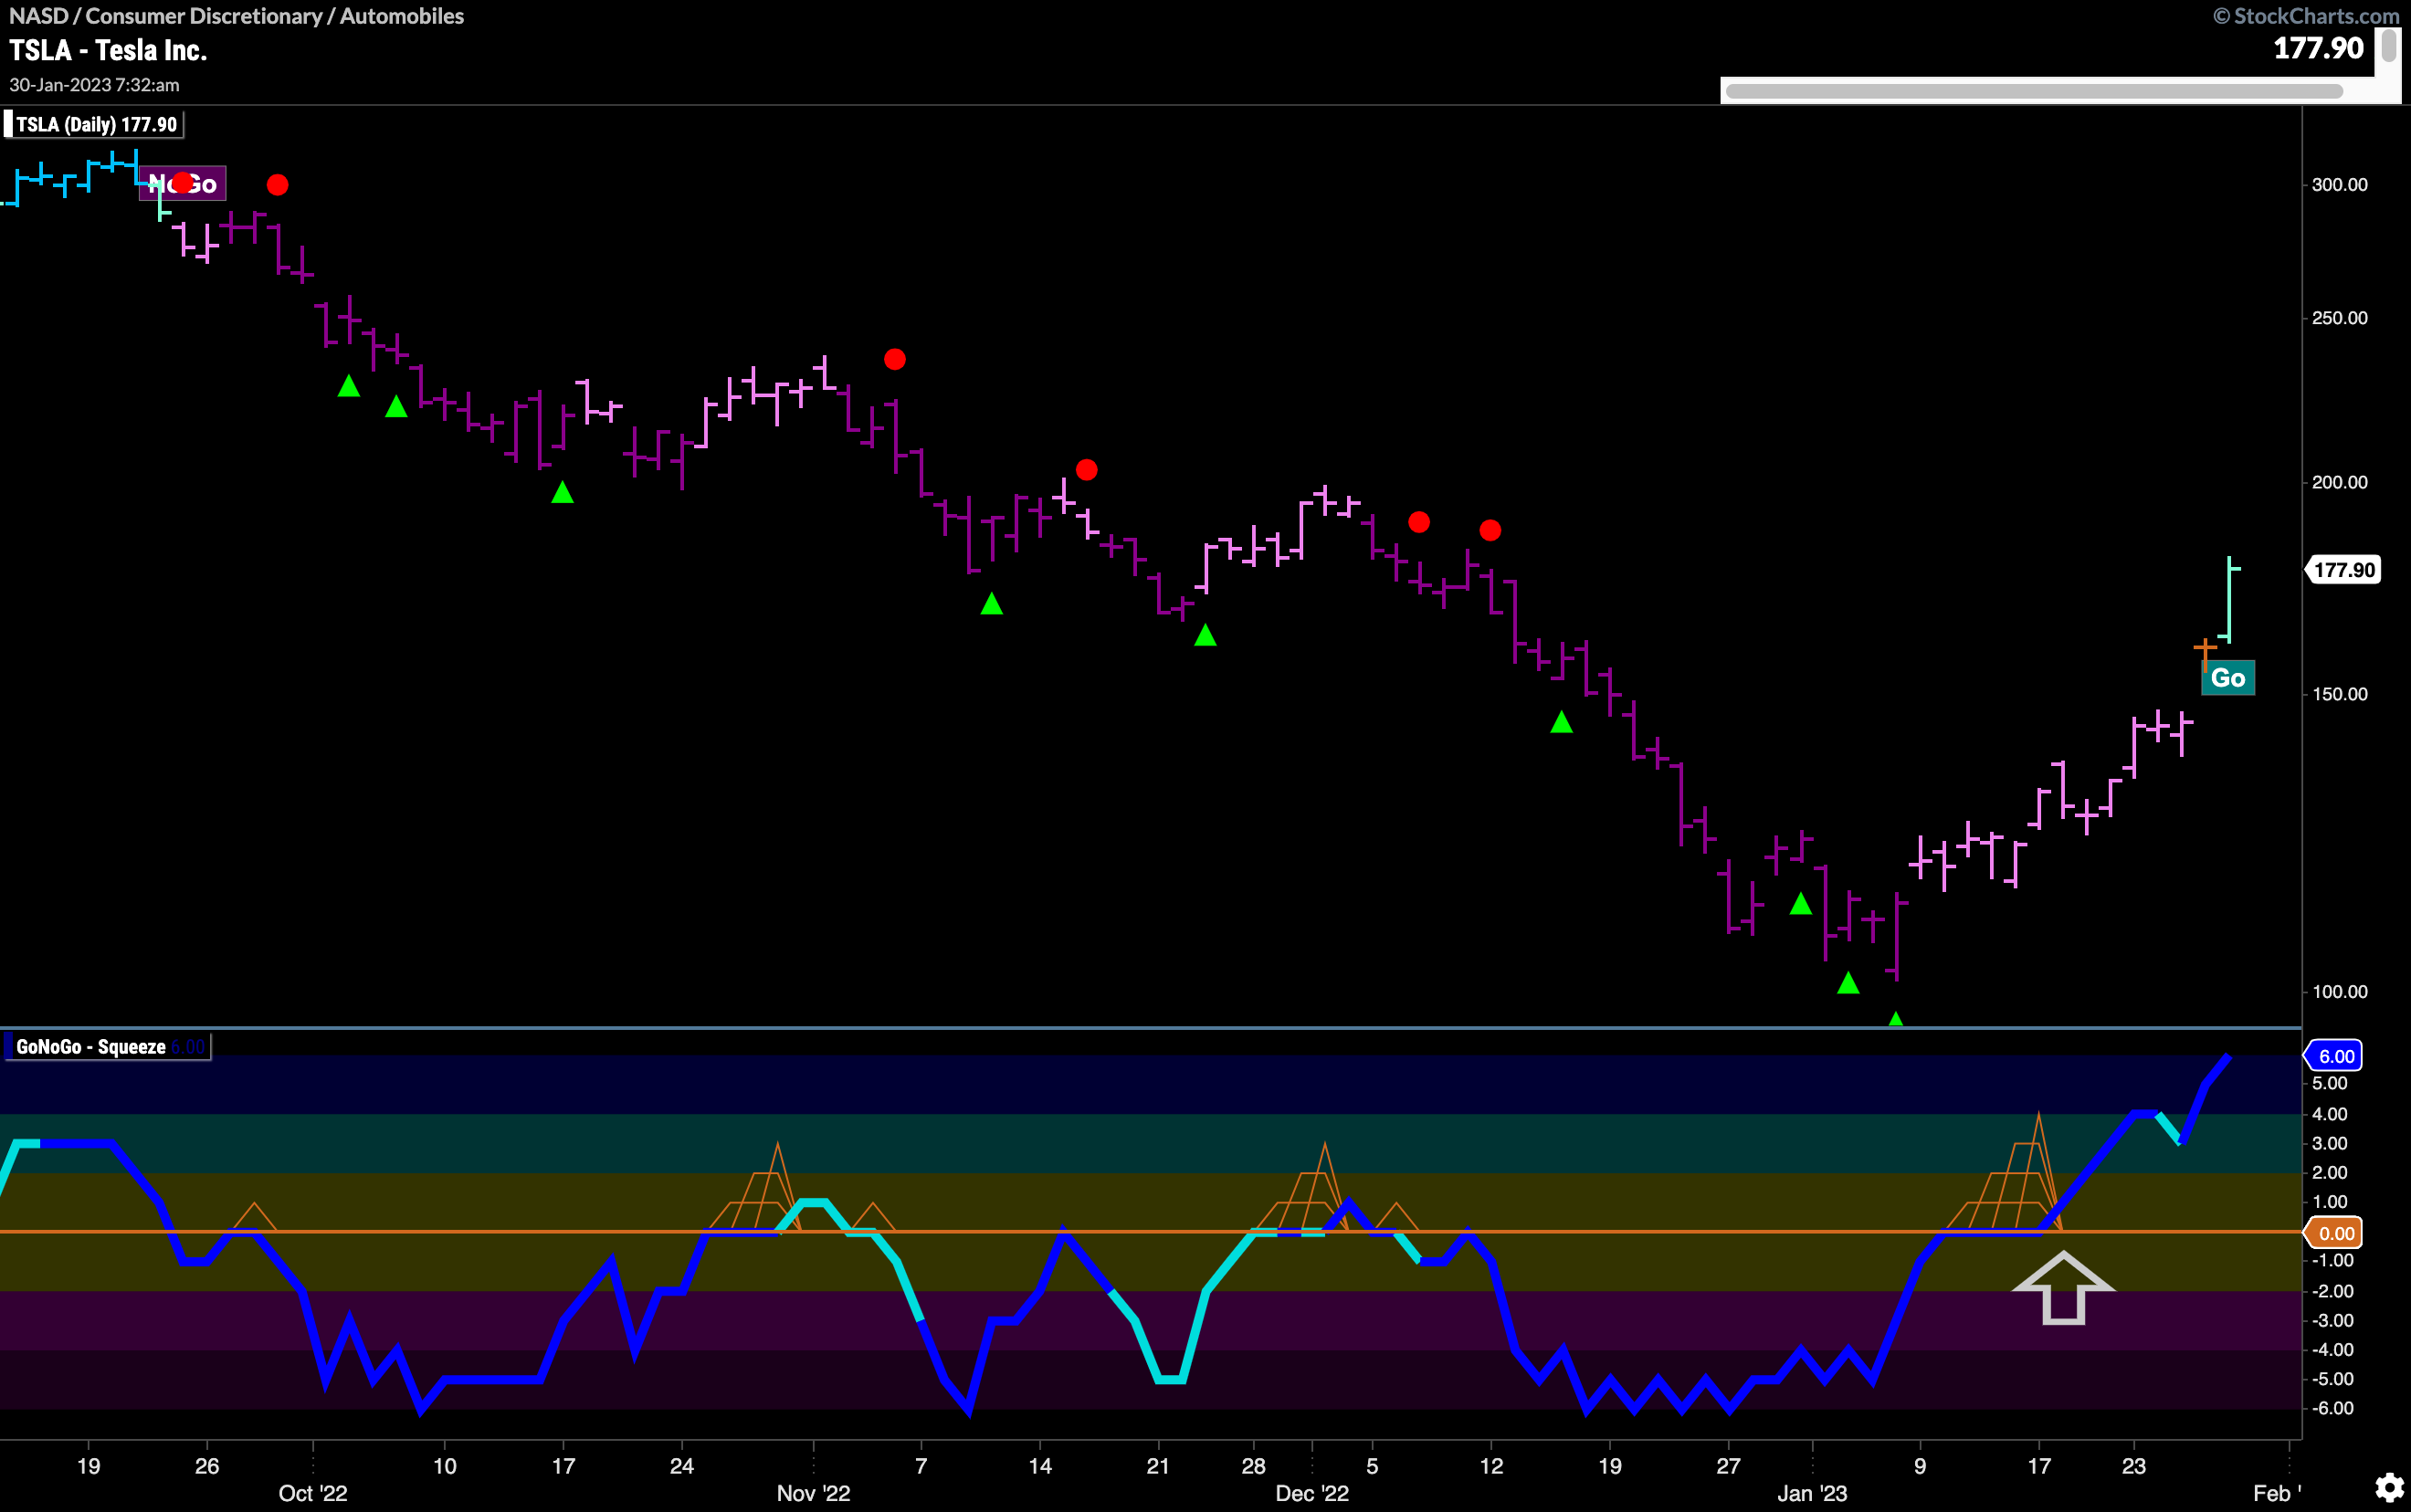
Task: Click the Nov '22 date axis label
Action: (x=813, y=1493)
